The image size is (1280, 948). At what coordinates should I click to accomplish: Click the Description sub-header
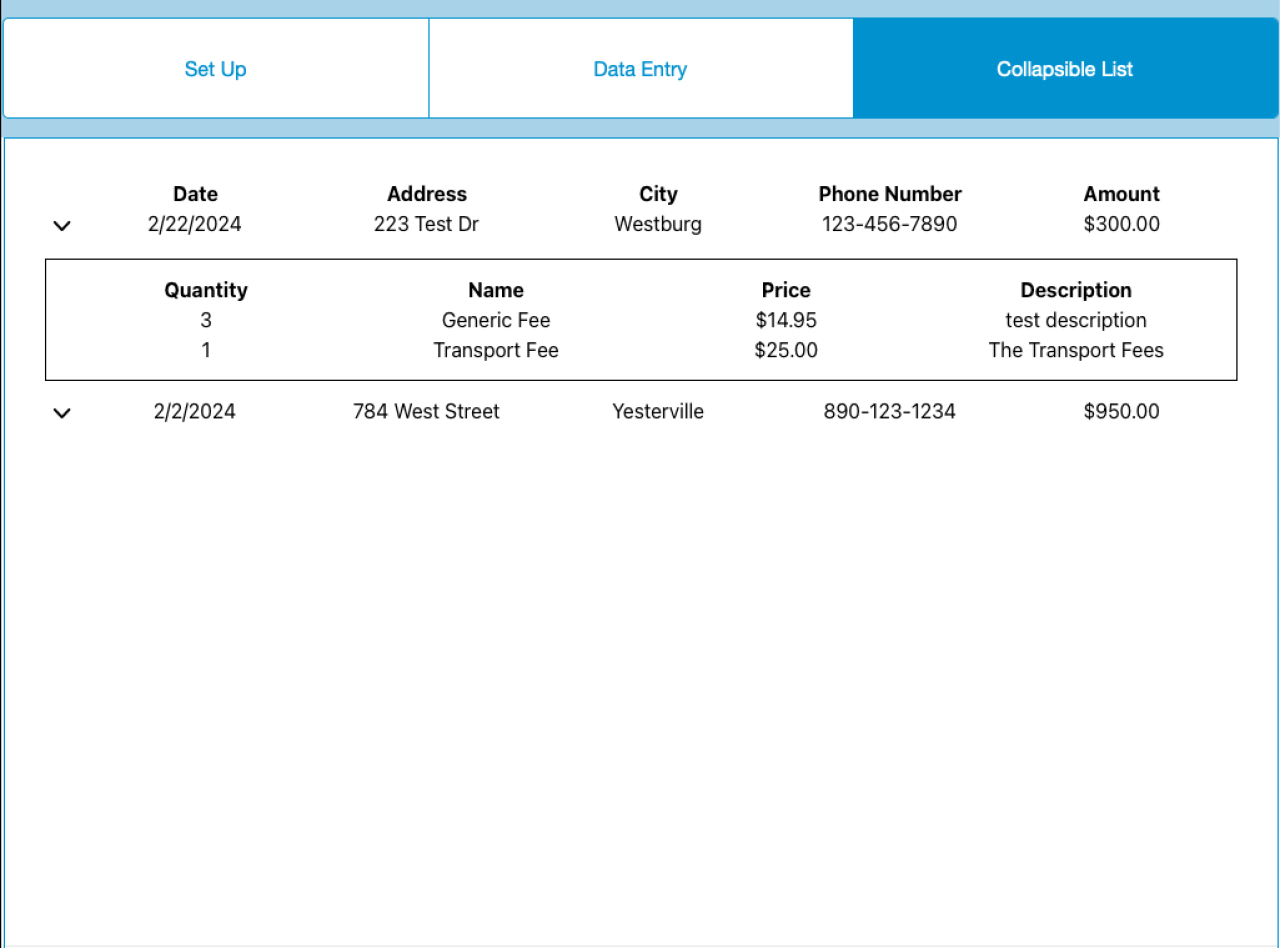tap(1076, 290)
